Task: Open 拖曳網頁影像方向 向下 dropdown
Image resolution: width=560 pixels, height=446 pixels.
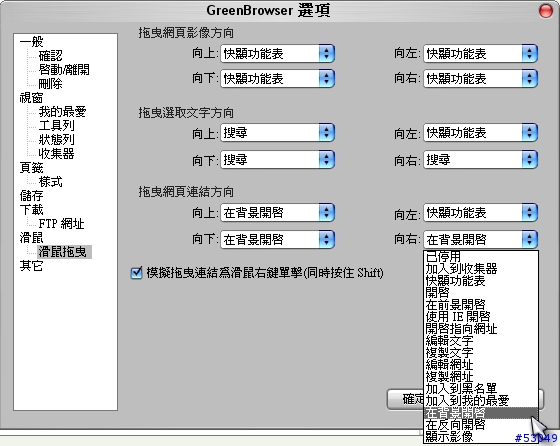Action: pos(277,79)
